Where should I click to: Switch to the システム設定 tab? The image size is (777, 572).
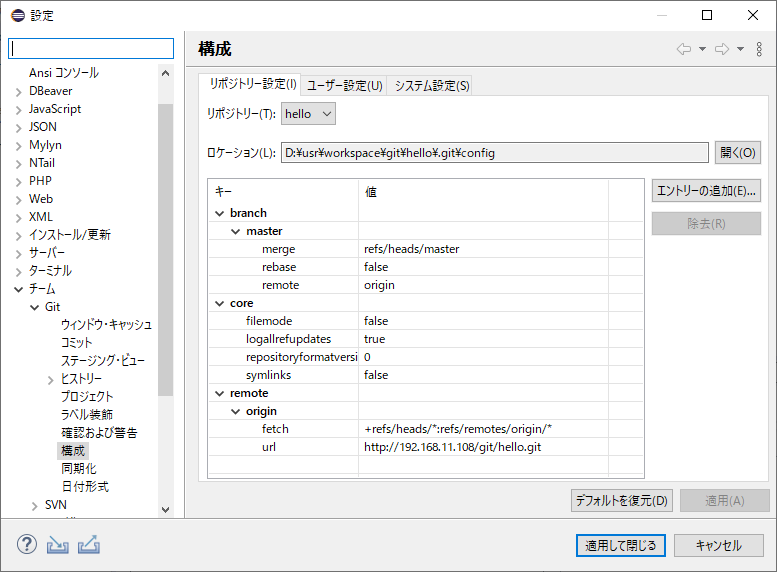tap(431, 85)
